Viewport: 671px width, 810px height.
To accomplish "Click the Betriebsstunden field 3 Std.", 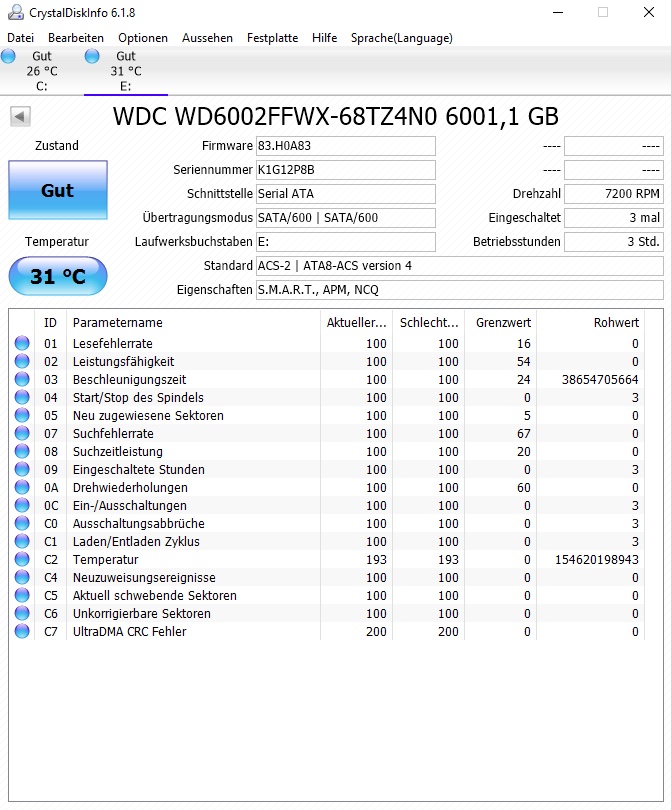I will (x=614, y=242).
